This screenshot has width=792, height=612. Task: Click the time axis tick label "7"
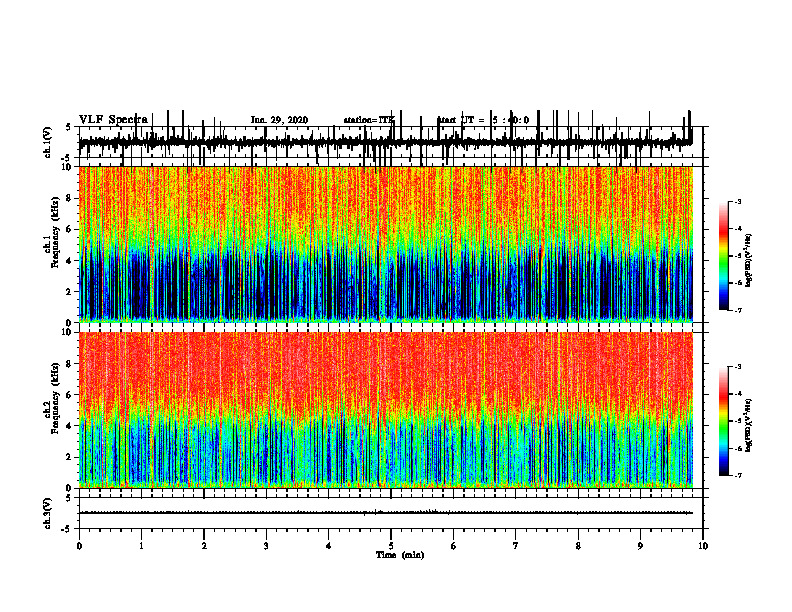point(516,546)
